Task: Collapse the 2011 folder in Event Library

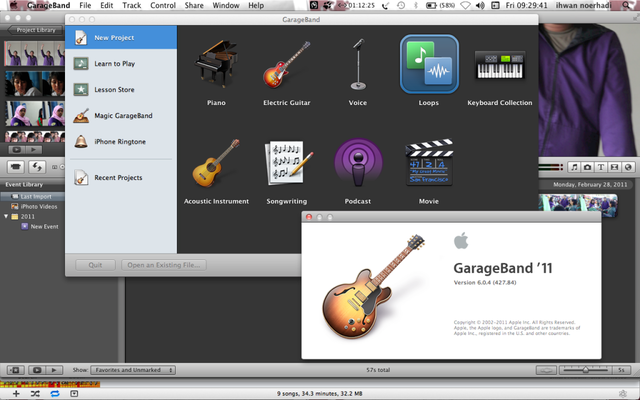Action: [x=6, y=216]
